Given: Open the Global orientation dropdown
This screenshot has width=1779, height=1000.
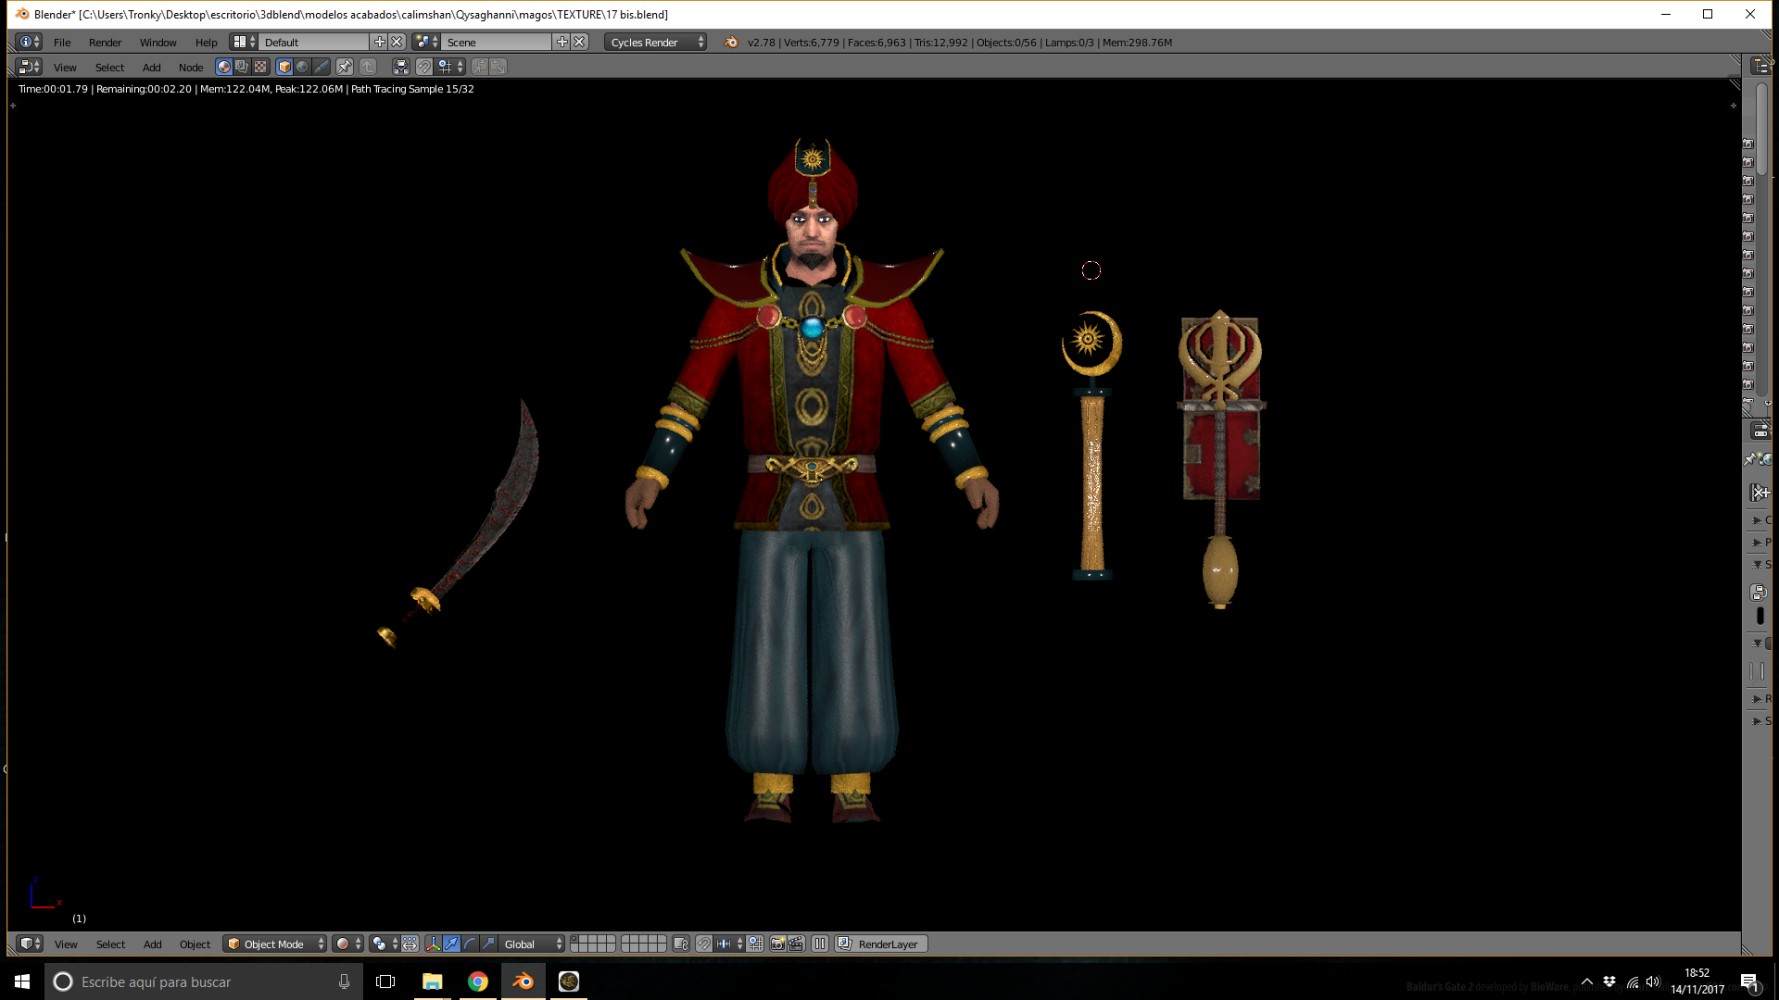Looking at the screenshot, I should (532, 944).
